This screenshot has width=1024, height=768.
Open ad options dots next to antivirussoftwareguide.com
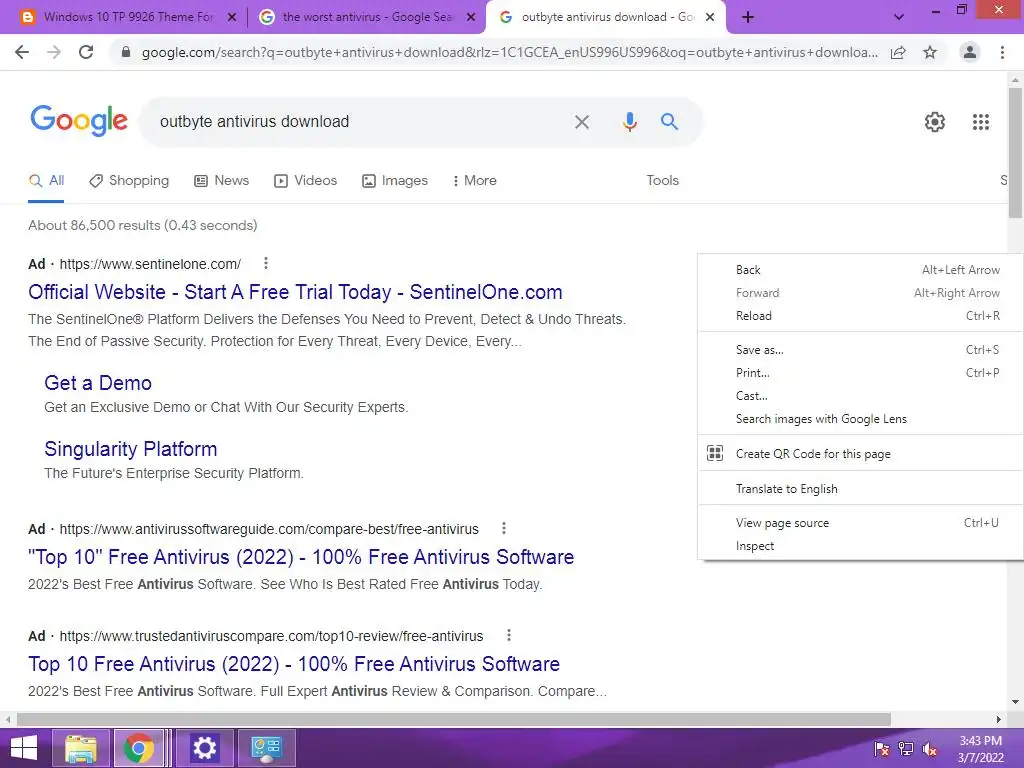click(x=504, y=528)
